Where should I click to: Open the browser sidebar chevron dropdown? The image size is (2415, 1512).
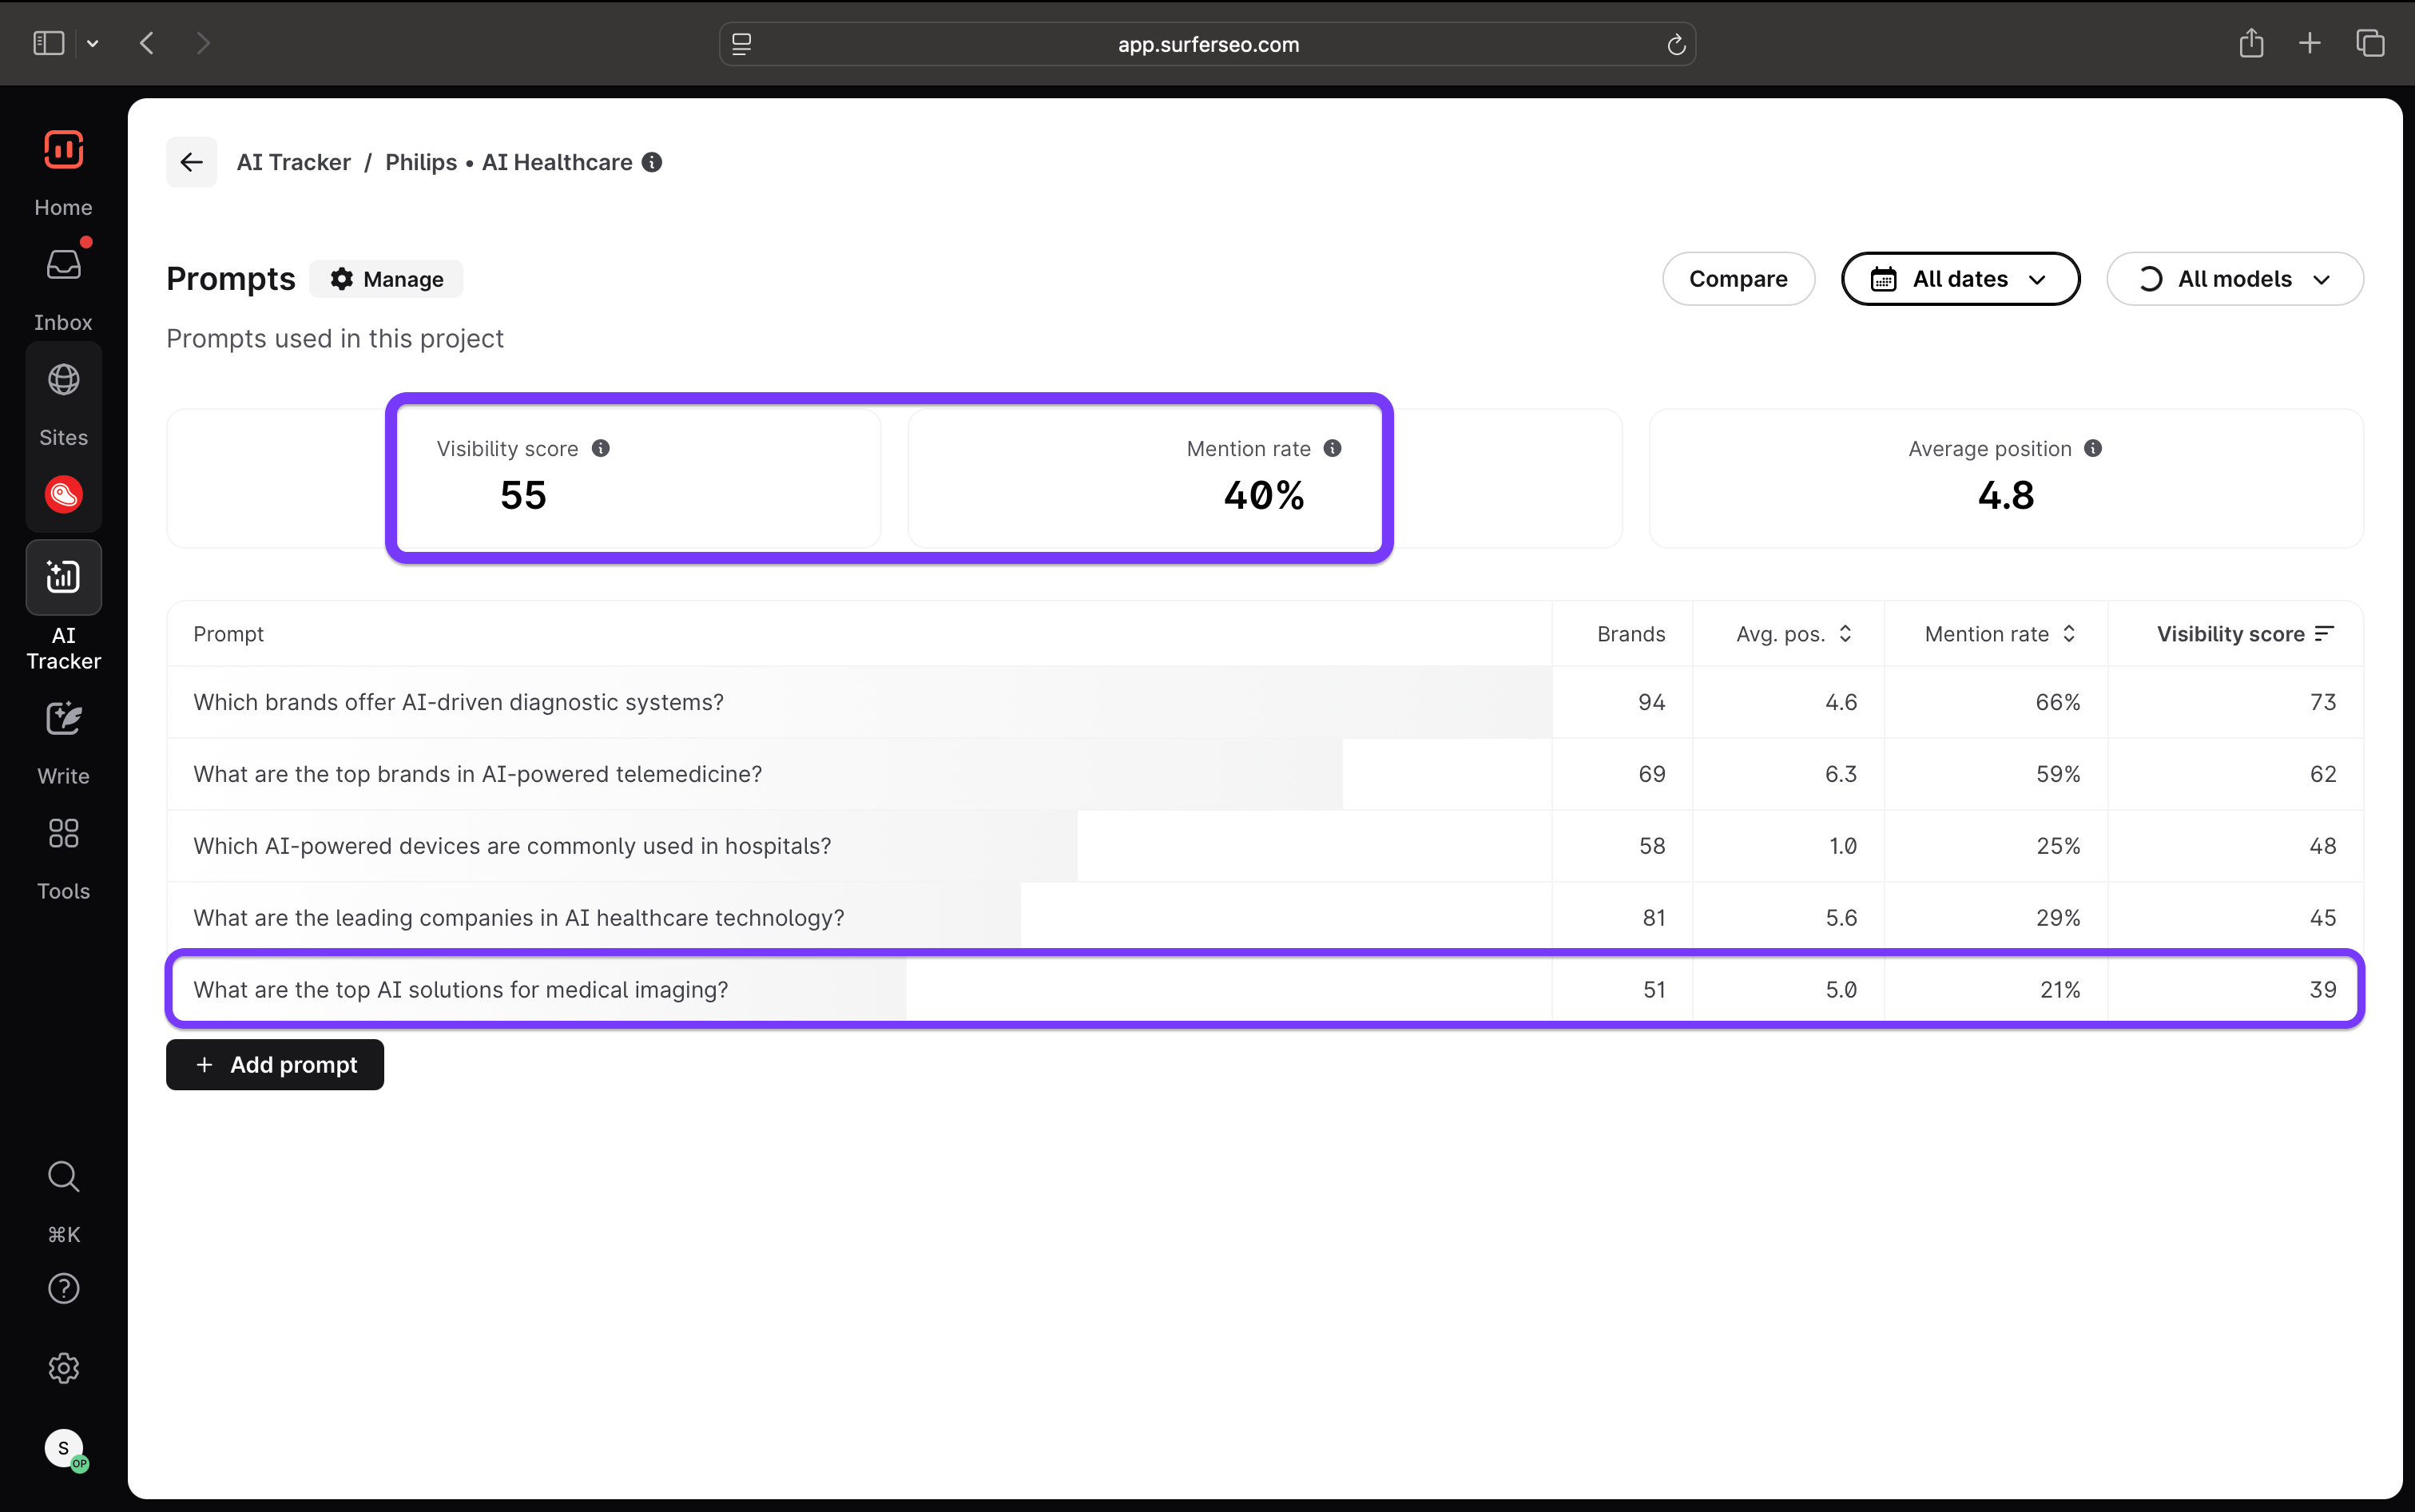coord(93,43)
